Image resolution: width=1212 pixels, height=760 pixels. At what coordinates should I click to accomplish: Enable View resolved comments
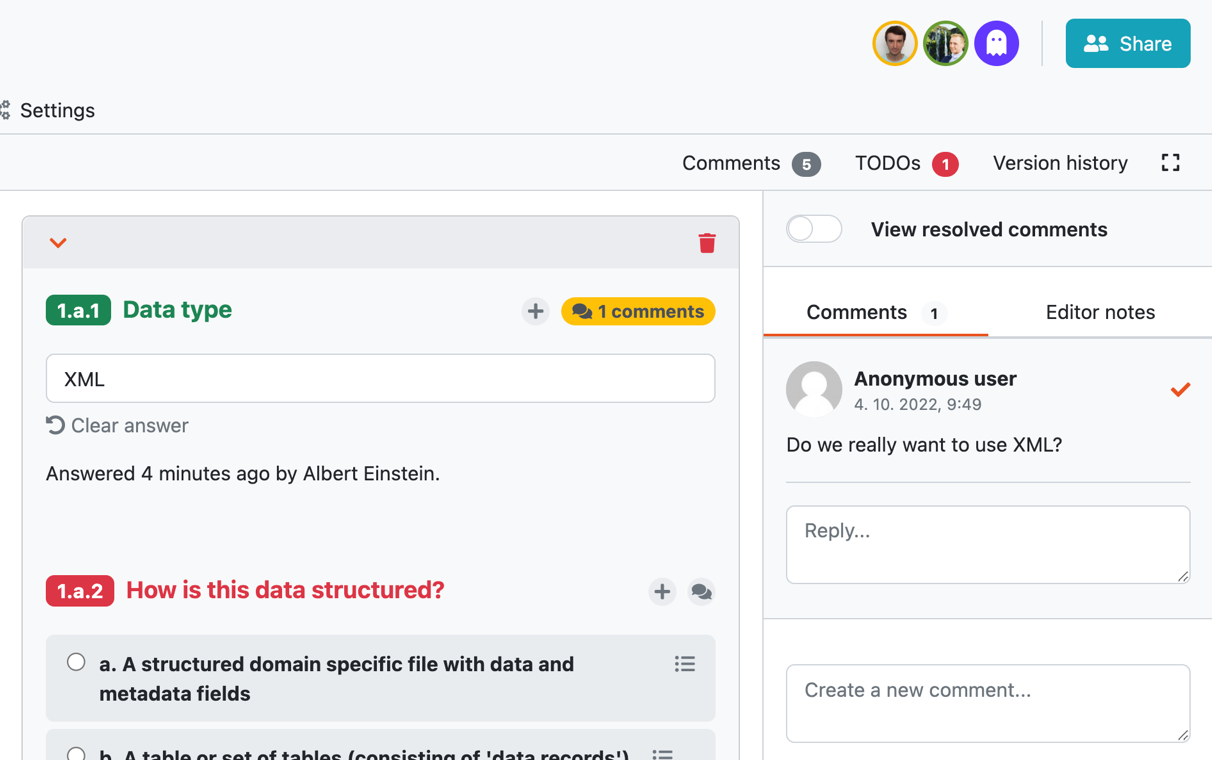(814, 229)
